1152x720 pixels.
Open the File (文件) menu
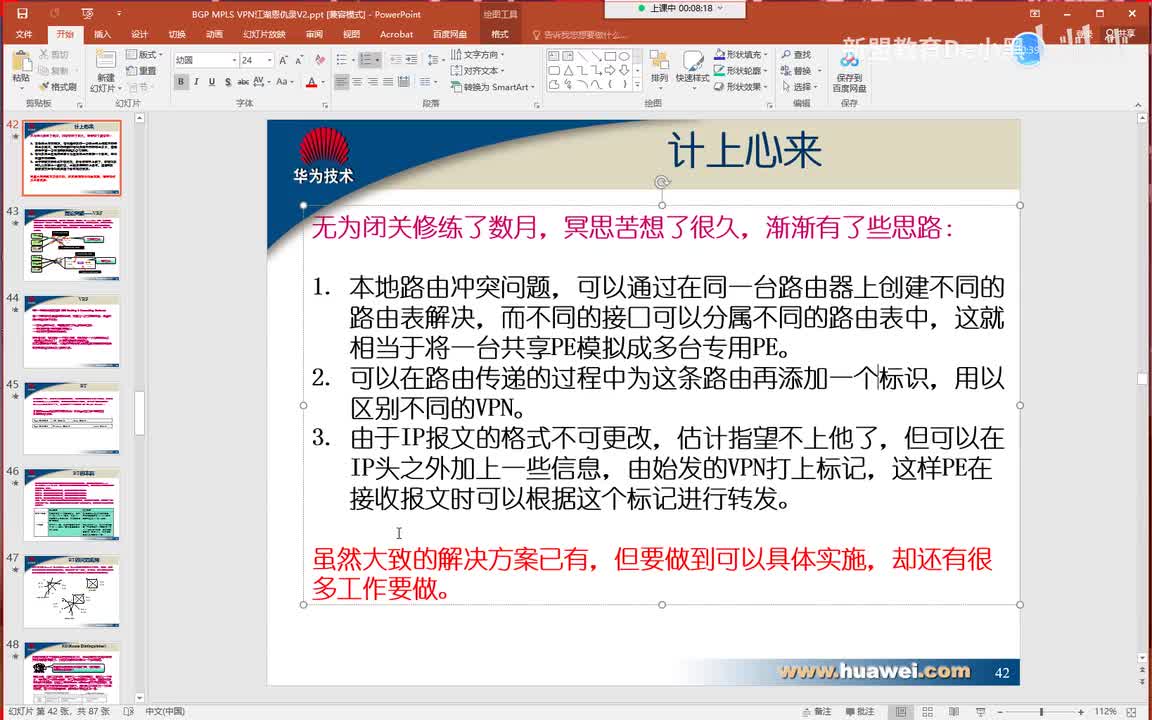(24, 34)
